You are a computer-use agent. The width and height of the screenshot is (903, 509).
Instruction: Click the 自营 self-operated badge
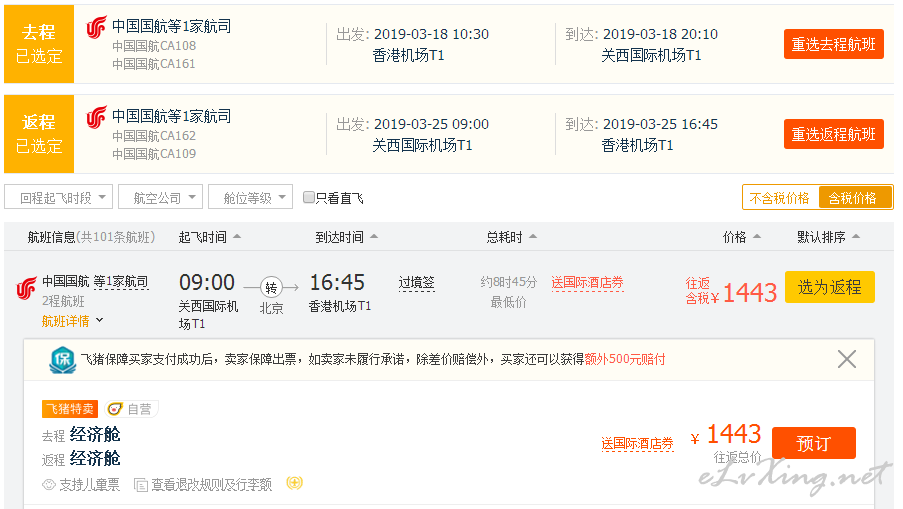[x=131, y=409]
